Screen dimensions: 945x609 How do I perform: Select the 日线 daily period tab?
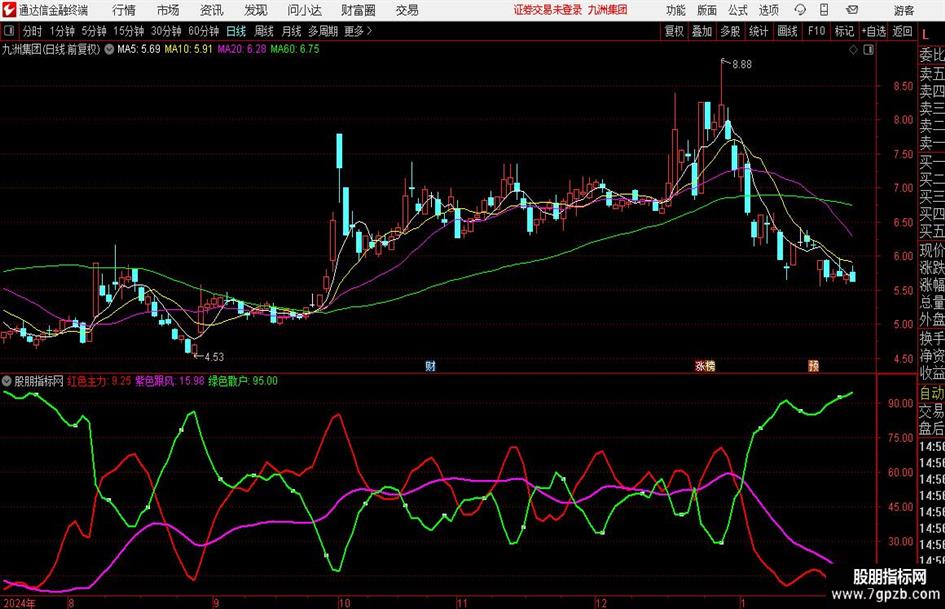(236, 31)
